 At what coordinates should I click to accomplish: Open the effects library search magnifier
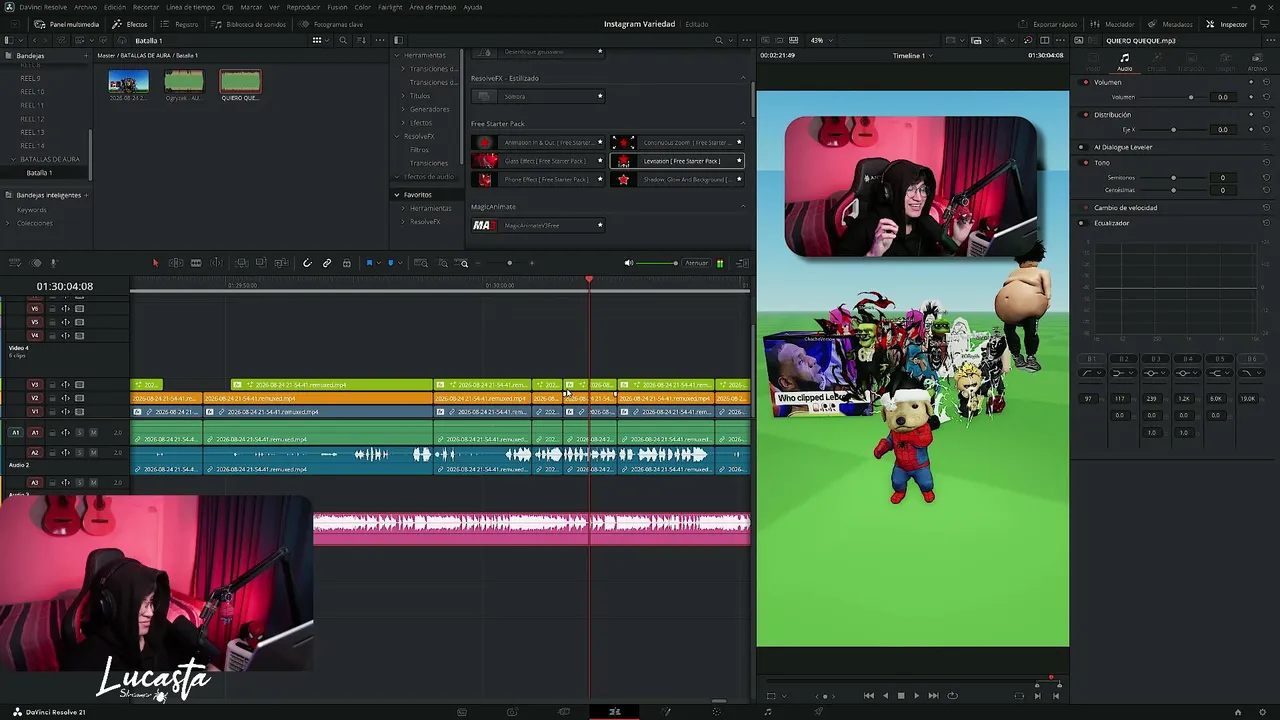tap(718, 41)
